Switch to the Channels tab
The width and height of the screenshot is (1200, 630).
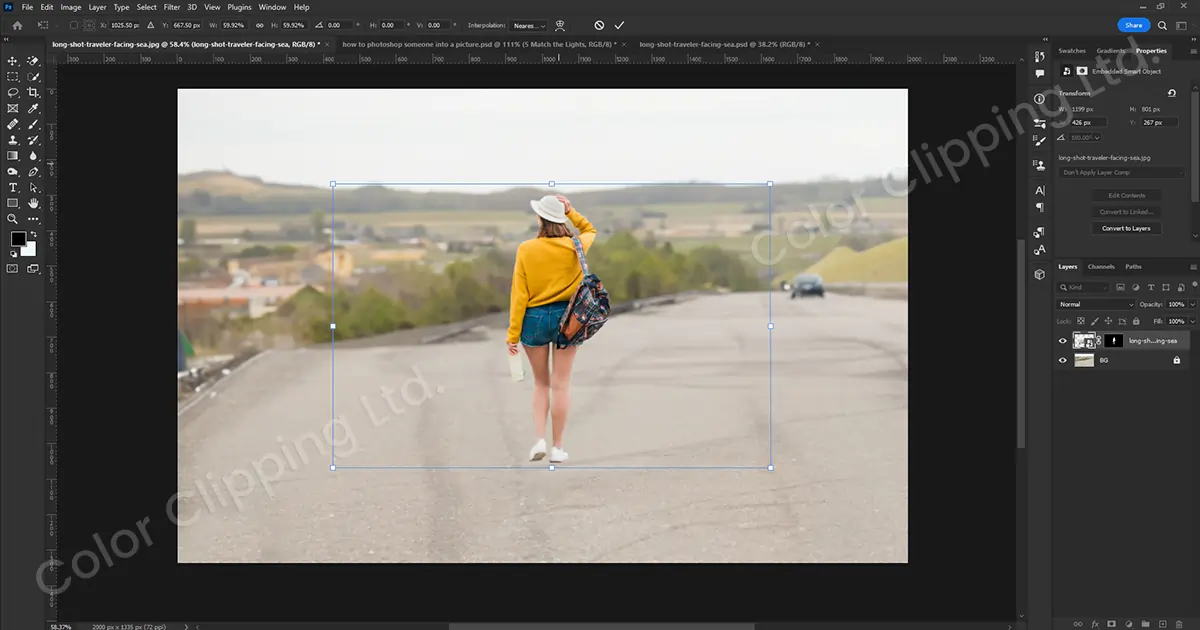click(x=1101, y=267)
